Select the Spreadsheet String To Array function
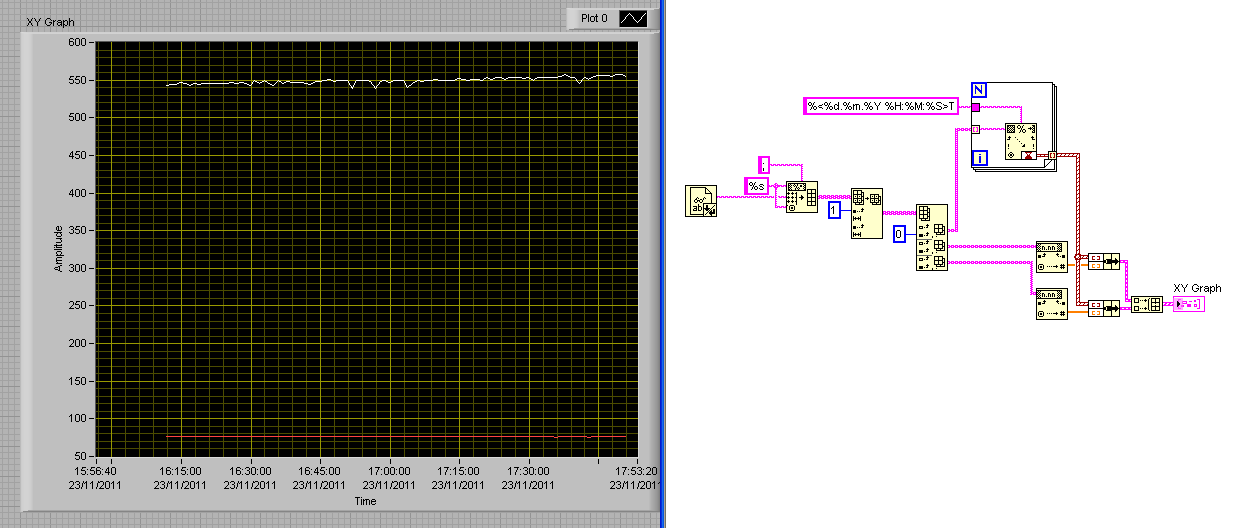The width and height of the screenshot is (1254, 528). 802,197
